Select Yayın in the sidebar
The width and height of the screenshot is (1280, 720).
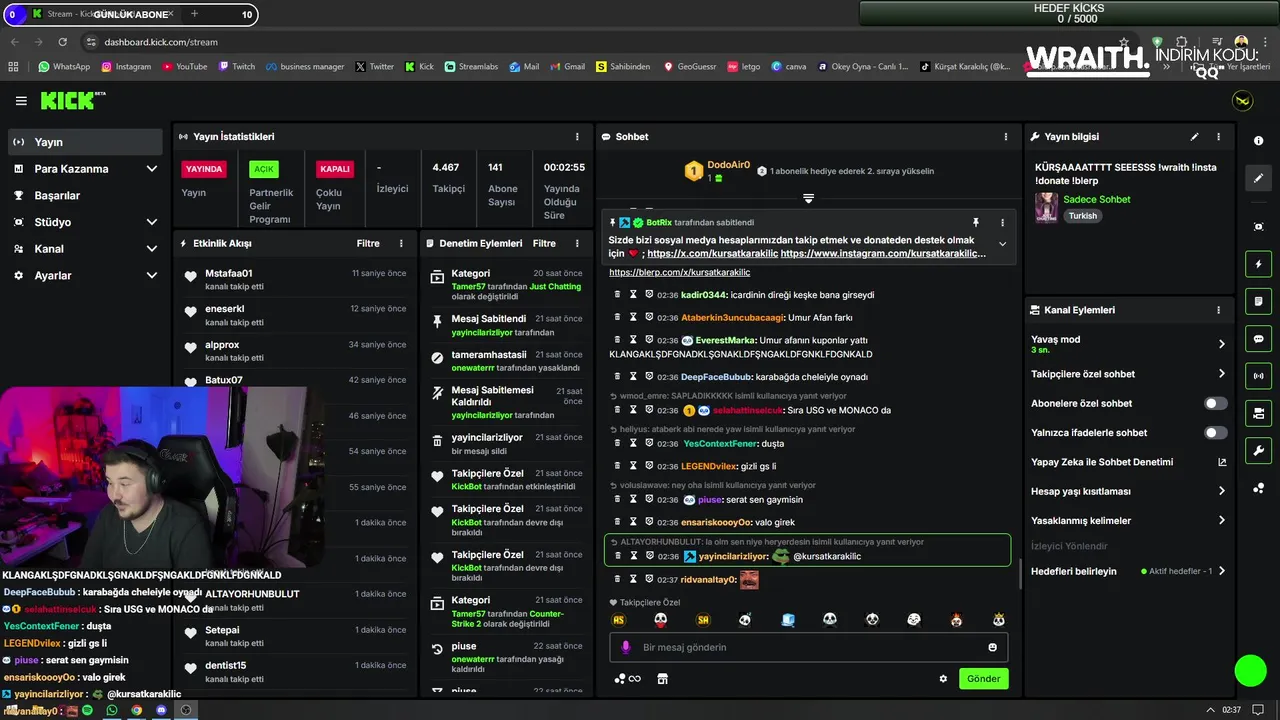[84, 142]
